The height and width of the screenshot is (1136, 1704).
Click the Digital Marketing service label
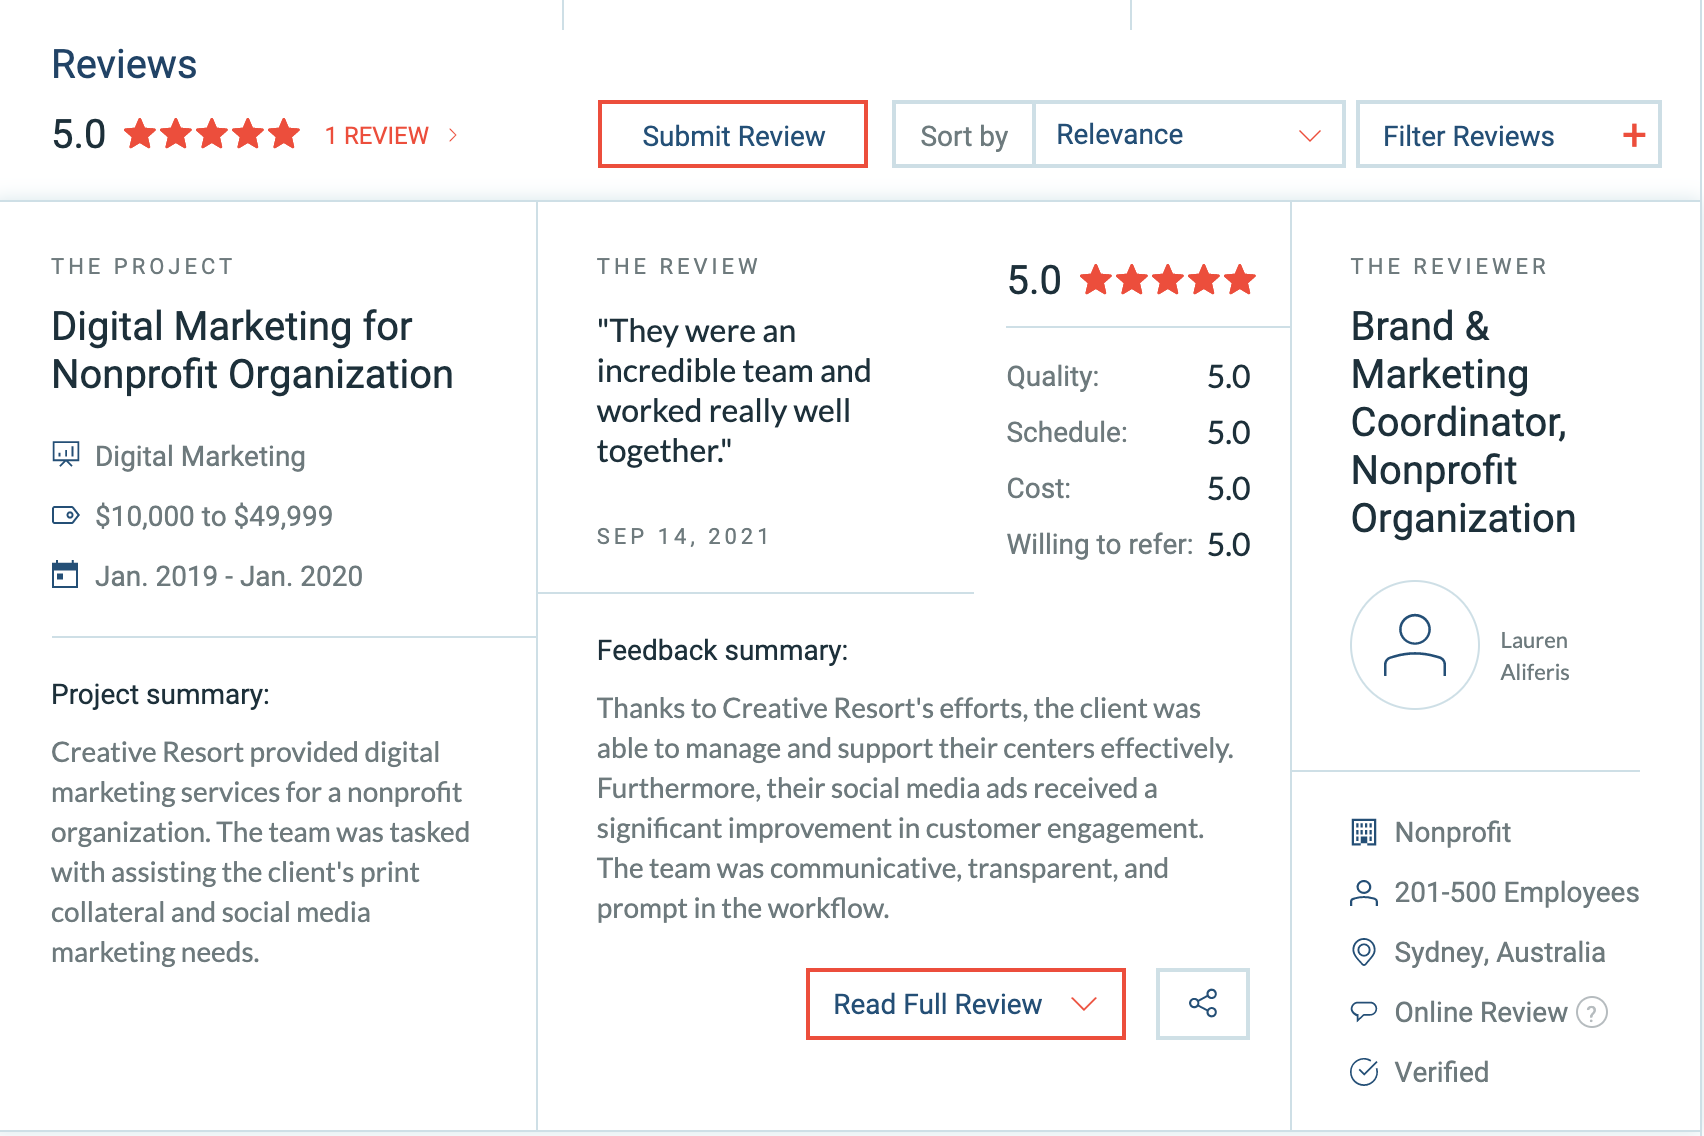click(x=200, y=456)
